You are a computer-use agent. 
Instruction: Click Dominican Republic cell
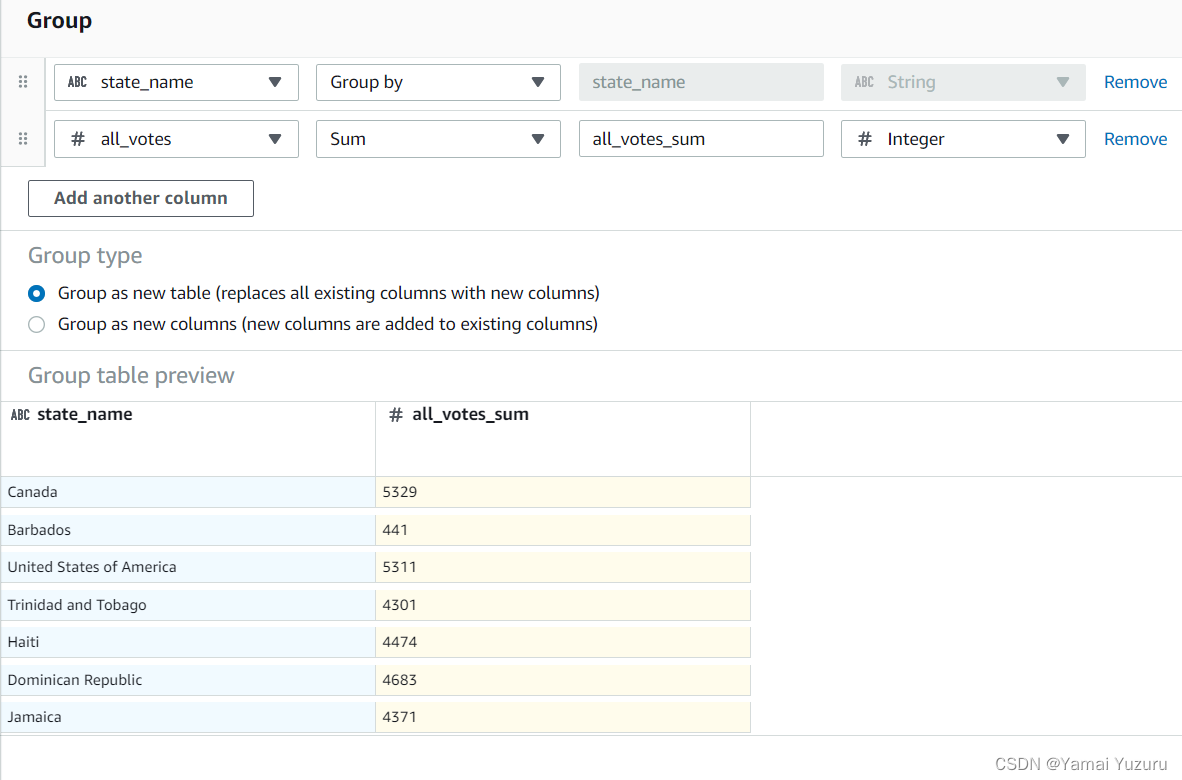pos(188,680)
